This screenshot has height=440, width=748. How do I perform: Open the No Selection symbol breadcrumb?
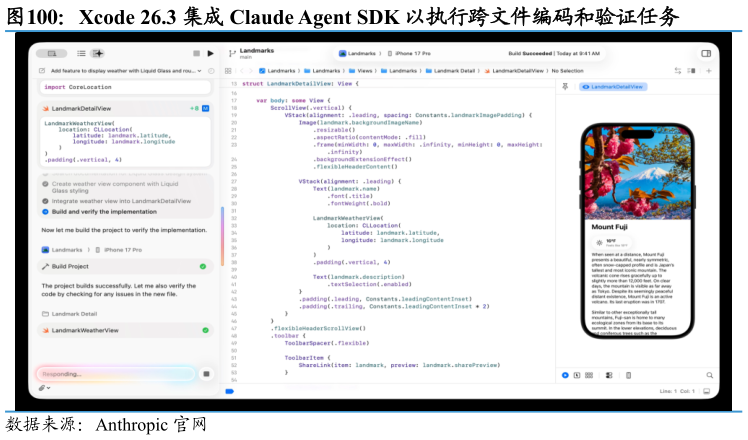coord(567,71)
